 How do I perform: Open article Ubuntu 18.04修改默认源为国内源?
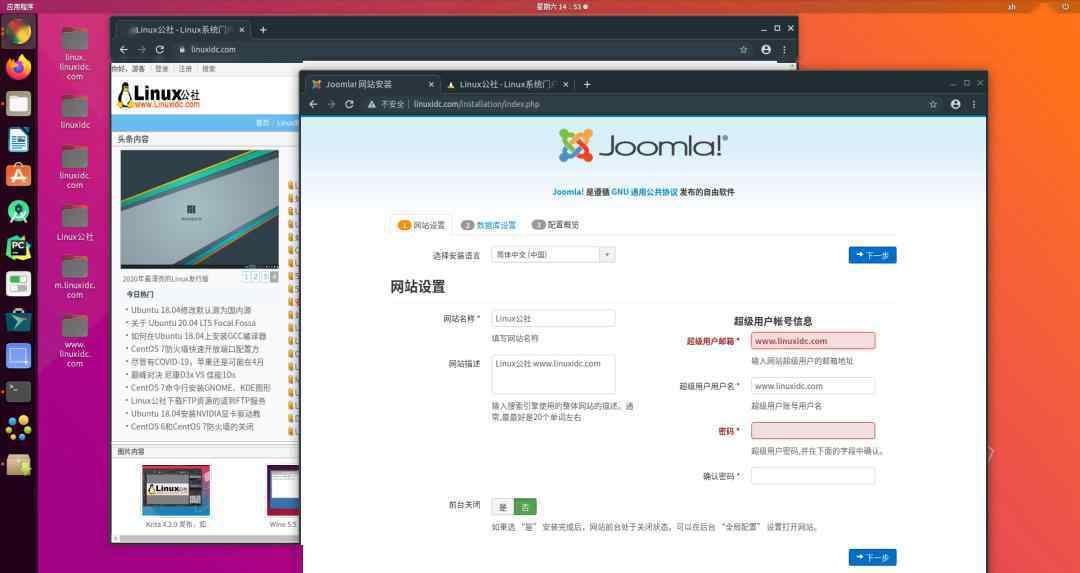pyautogui.click(x=191, y=310)
